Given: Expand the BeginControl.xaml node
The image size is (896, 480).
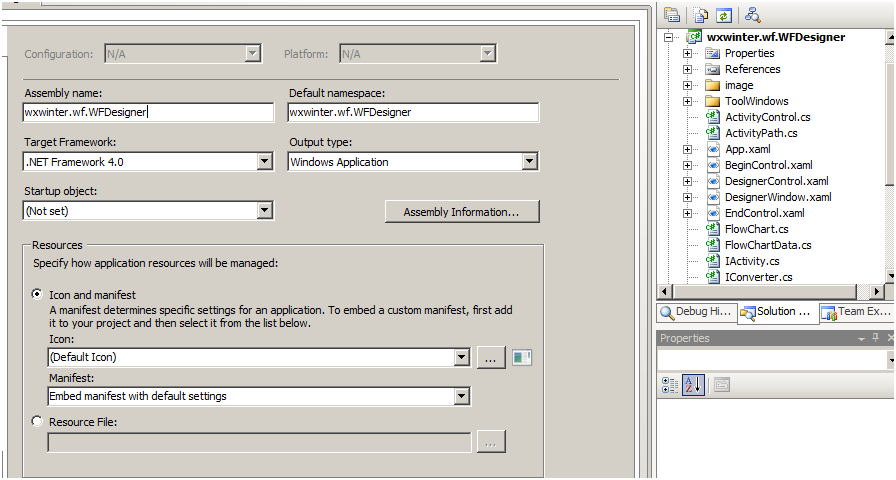Looking at the screenshot, I should click(x=687, y=165).
